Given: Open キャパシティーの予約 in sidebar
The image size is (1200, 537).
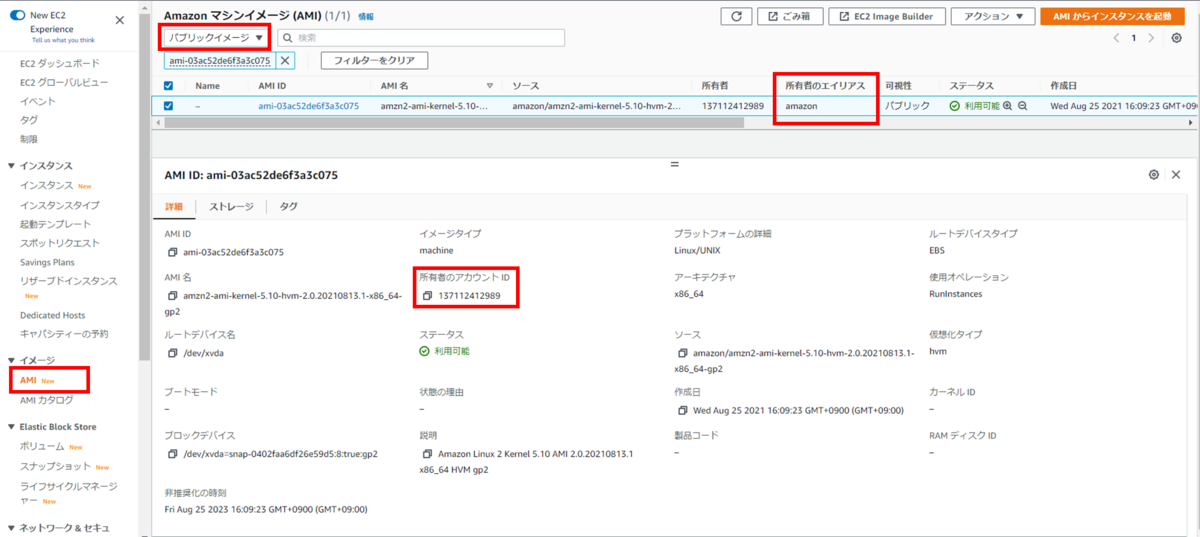Looking at the screenshot, I should [x=64, y=334].
